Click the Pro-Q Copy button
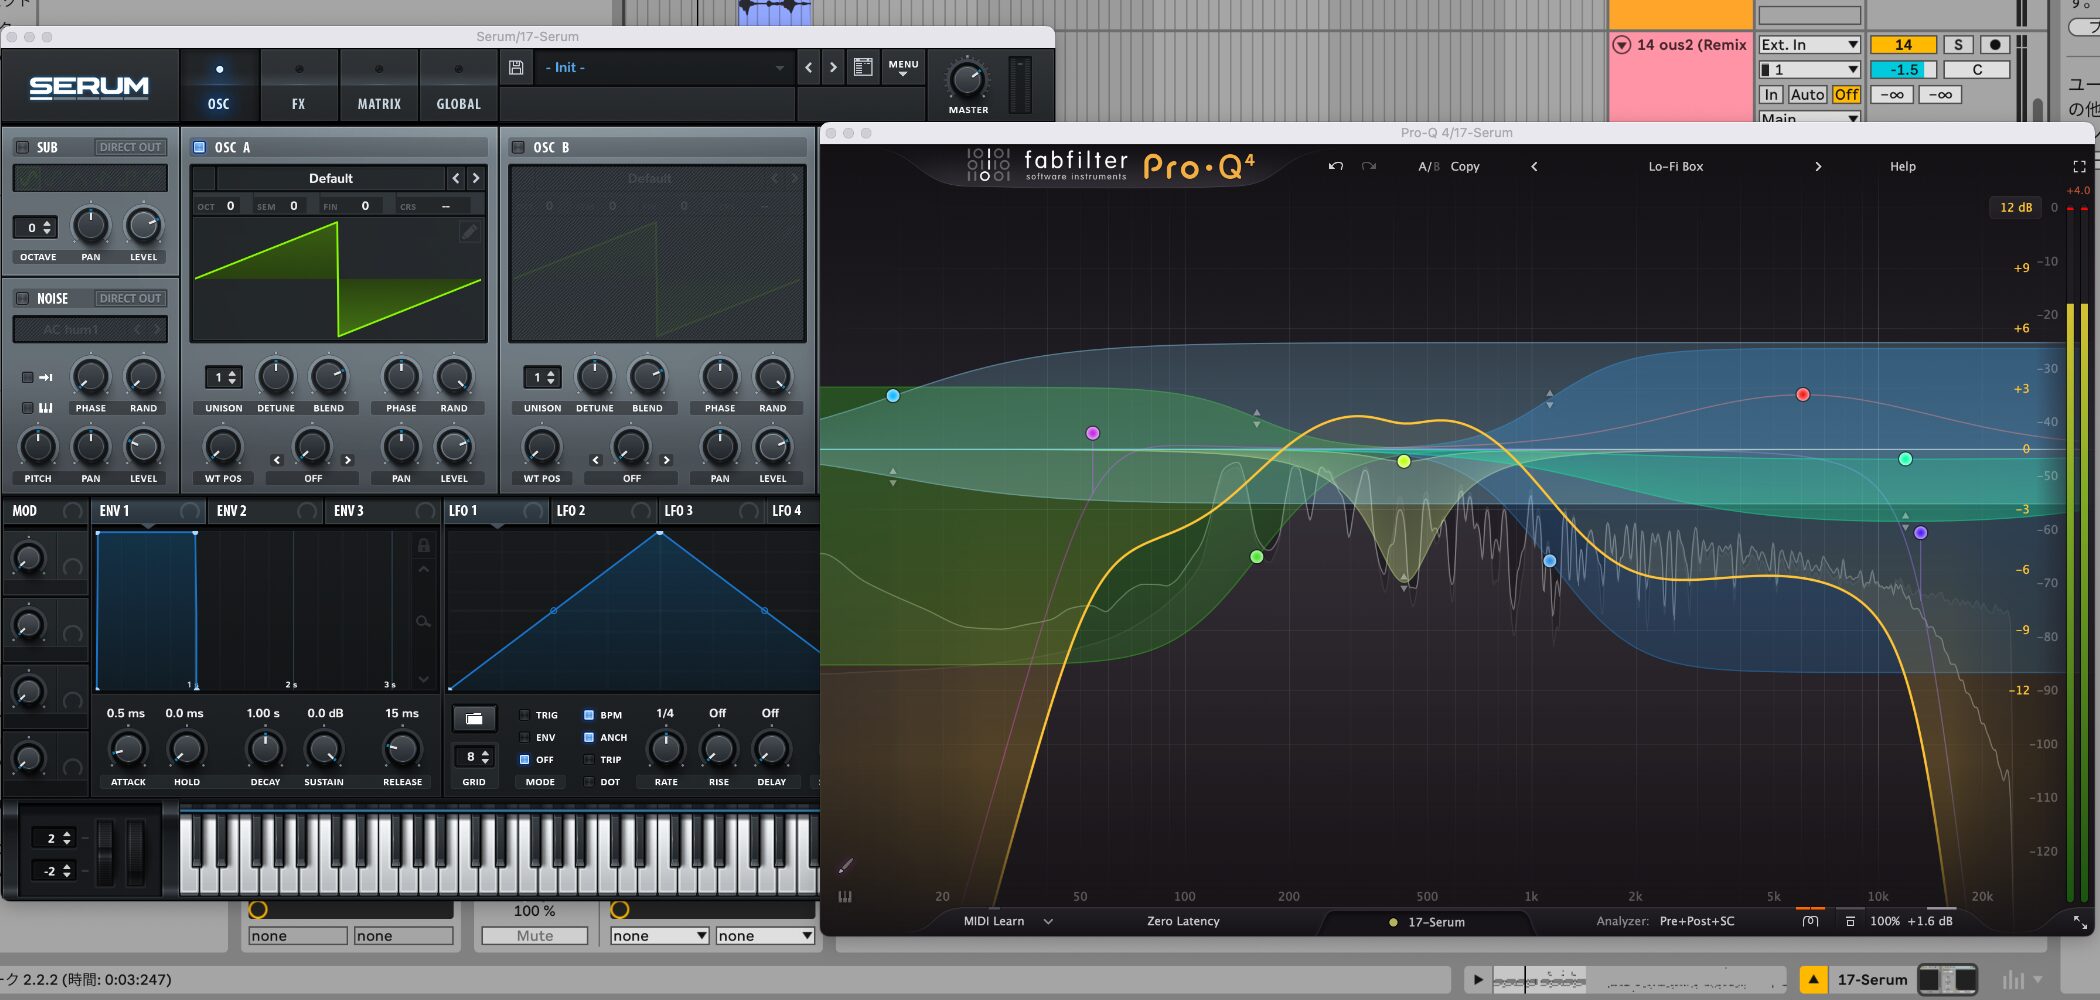2100x1000 pixels. coord(1465,166)
